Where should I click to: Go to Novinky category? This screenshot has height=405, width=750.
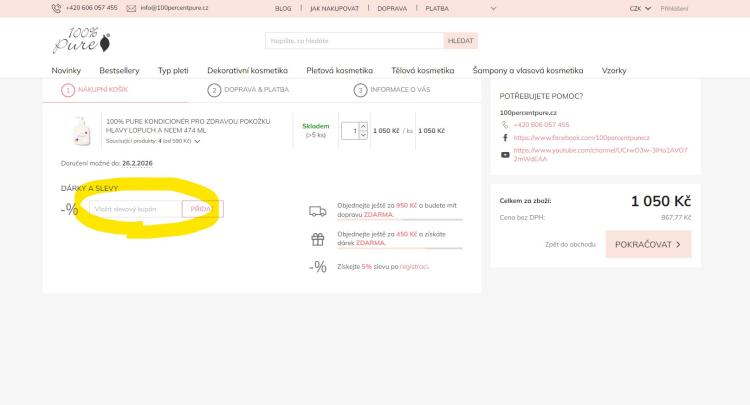[66, 70]
